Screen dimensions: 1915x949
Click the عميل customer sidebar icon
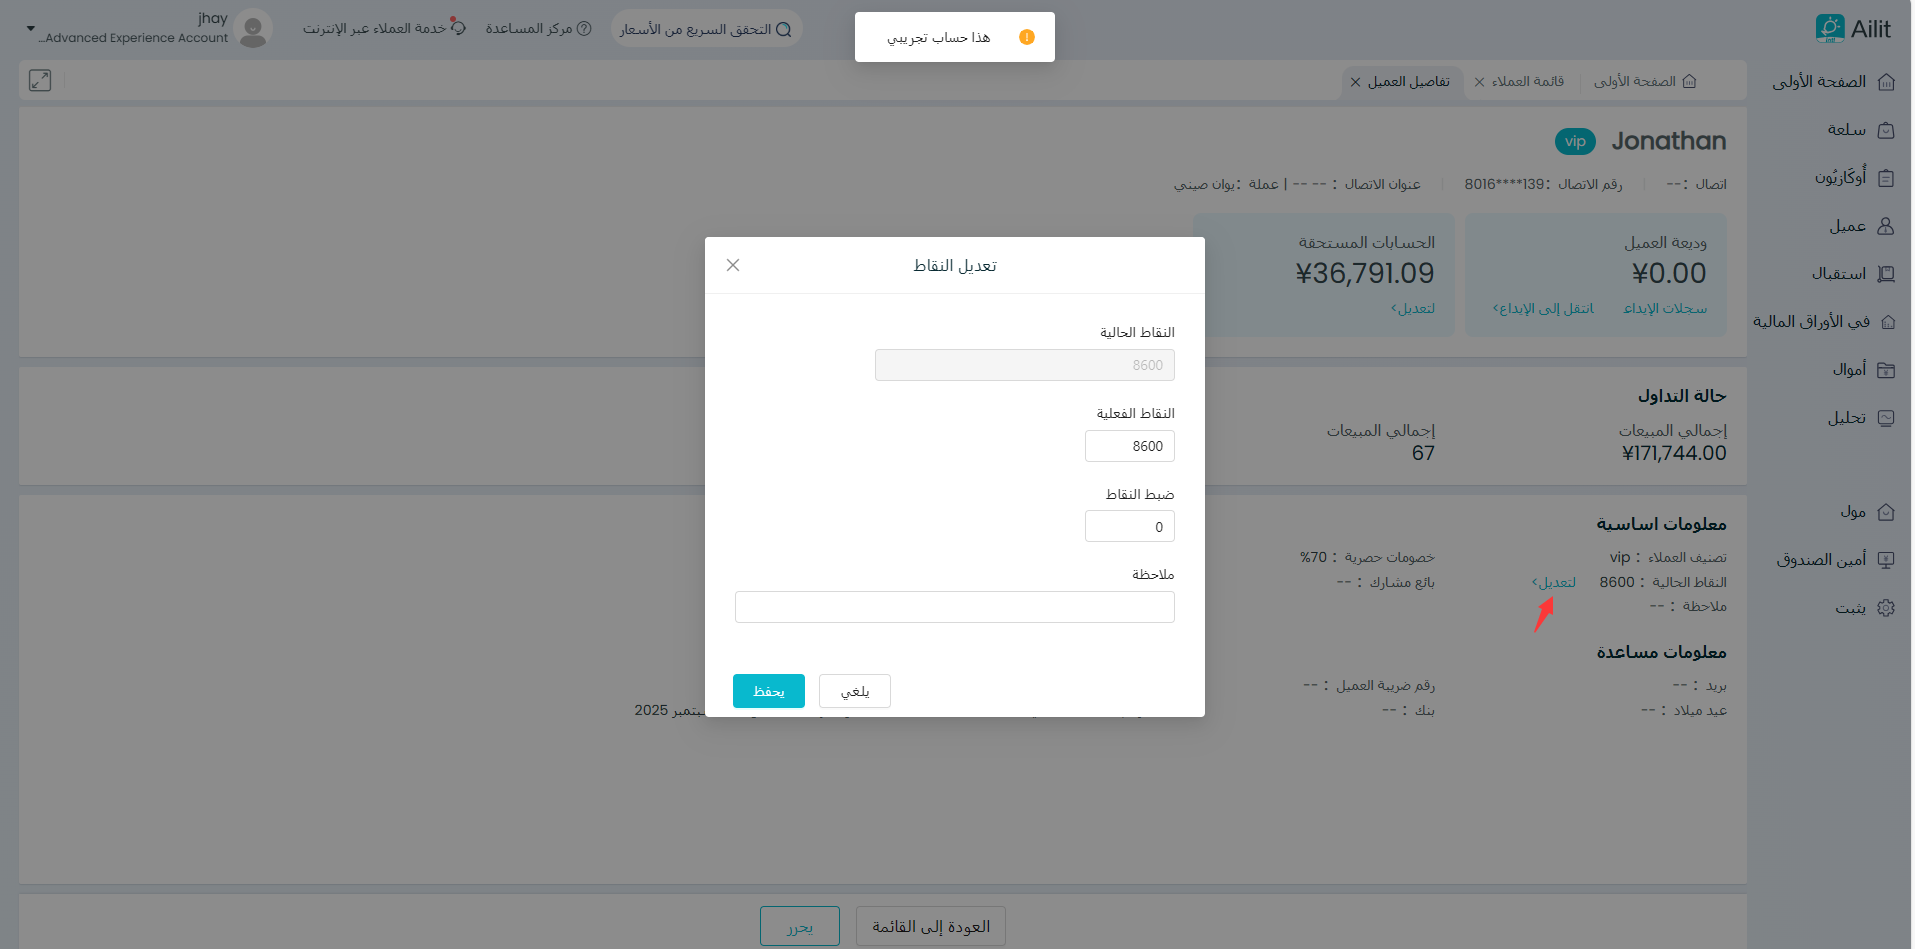coord(1886,226)
